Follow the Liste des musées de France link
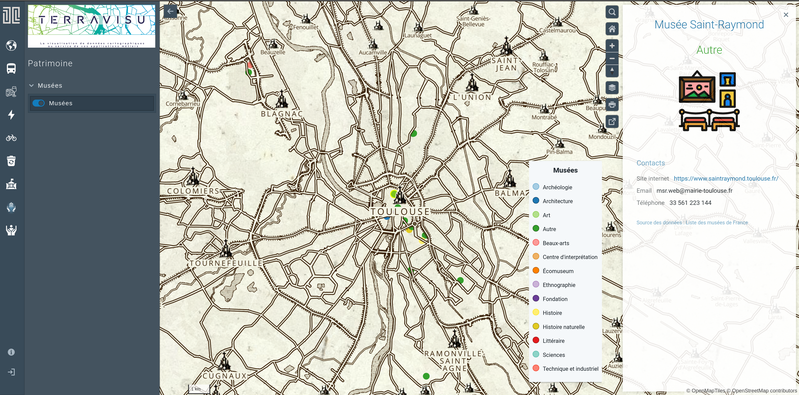799x395 pixels. [716, 223]
